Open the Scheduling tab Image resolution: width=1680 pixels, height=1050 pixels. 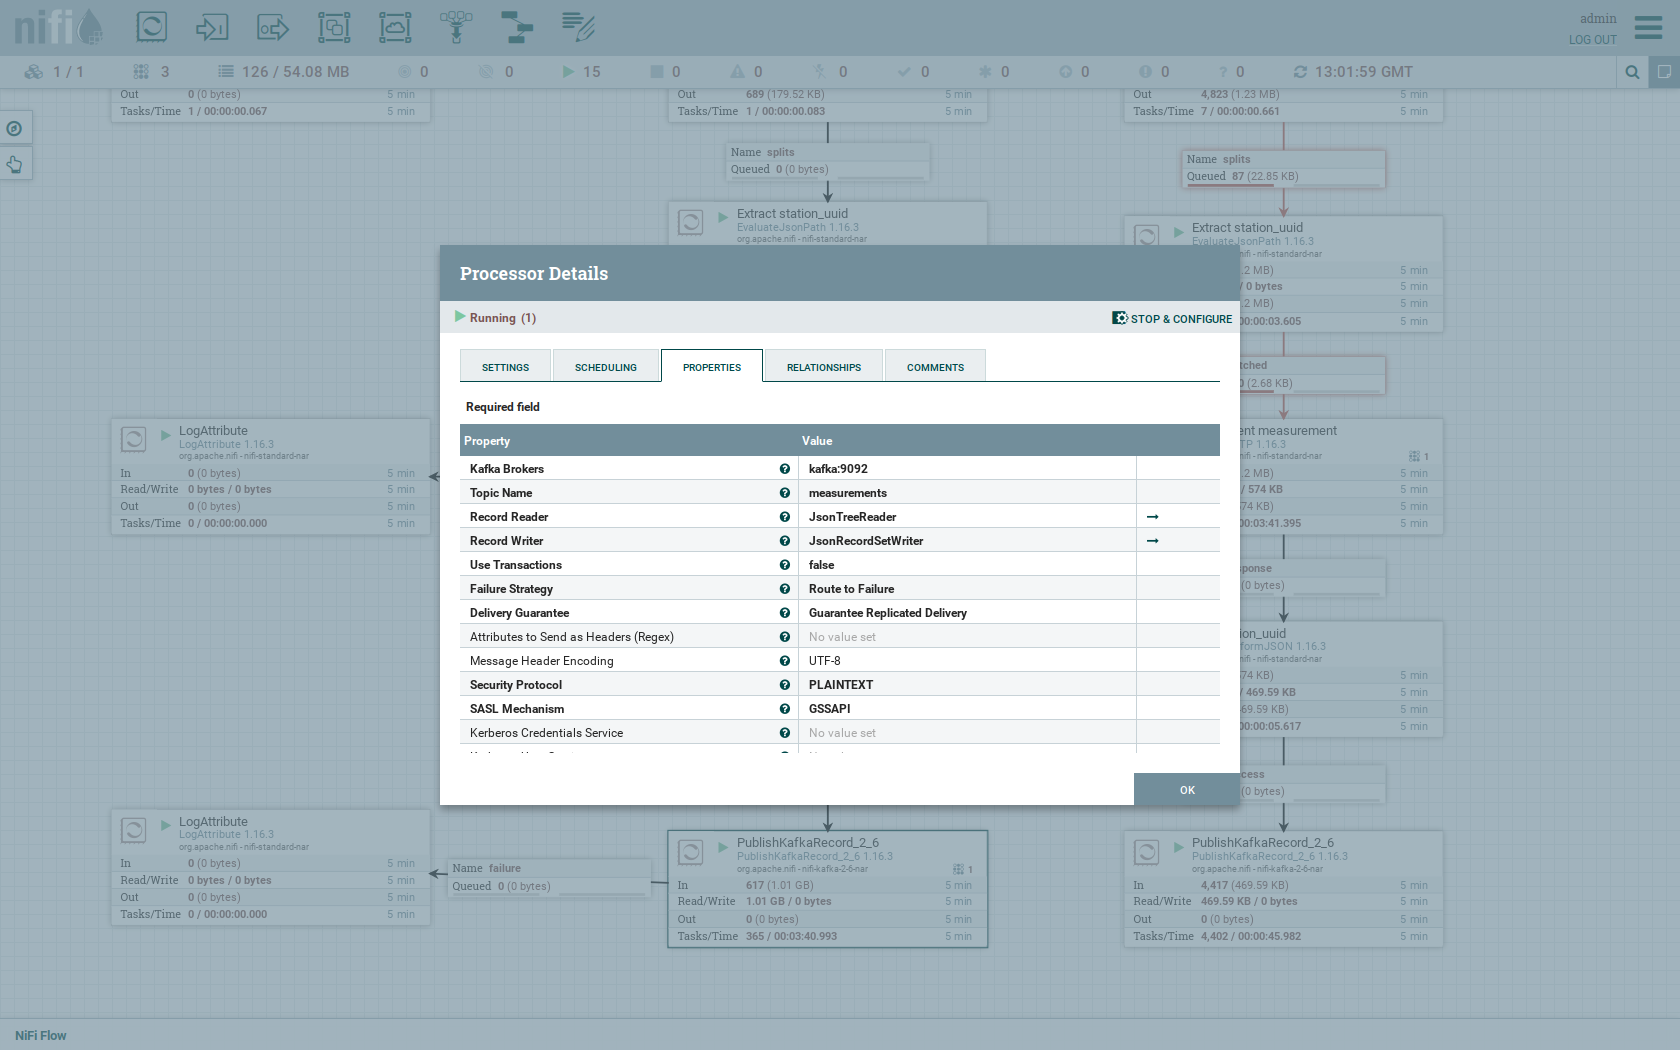coord(605,367)
